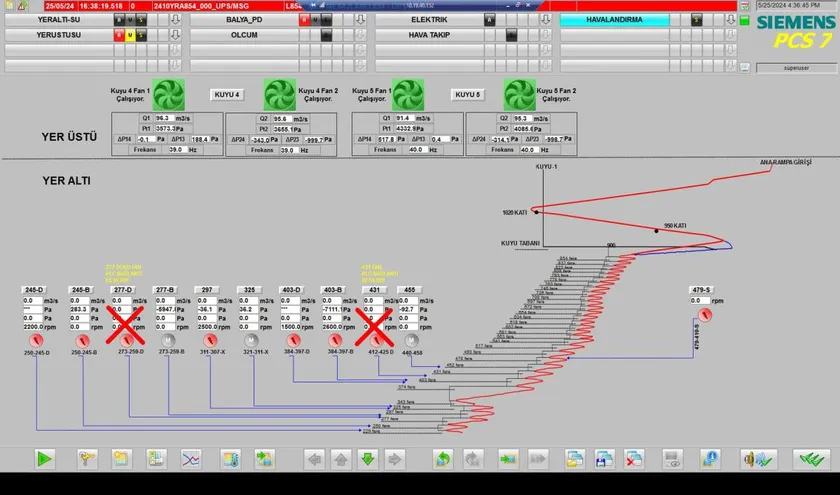
Task: Click the 479-S red fan motor symbol
Action: pos(707,315)
